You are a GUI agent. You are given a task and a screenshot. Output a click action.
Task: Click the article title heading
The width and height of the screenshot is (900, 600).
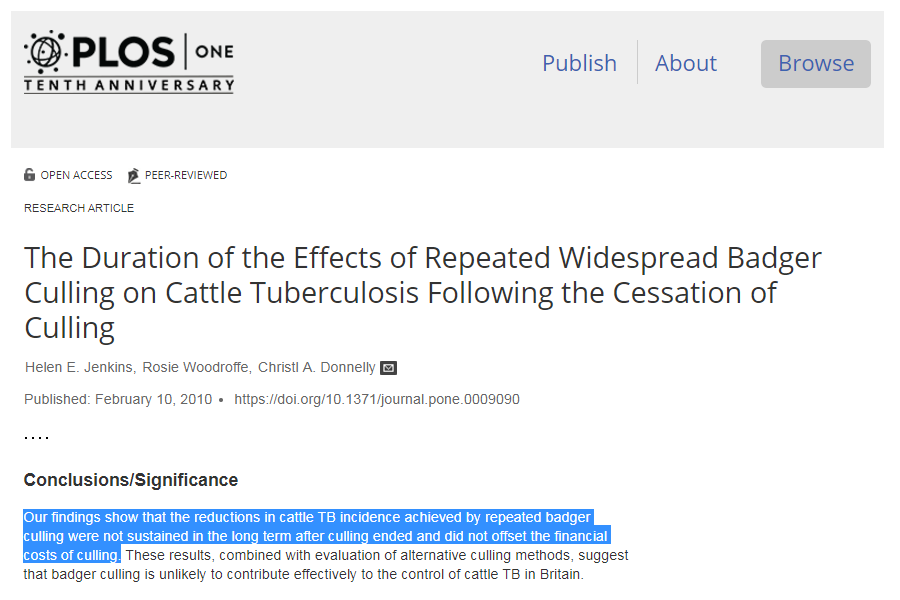point(422,292)
